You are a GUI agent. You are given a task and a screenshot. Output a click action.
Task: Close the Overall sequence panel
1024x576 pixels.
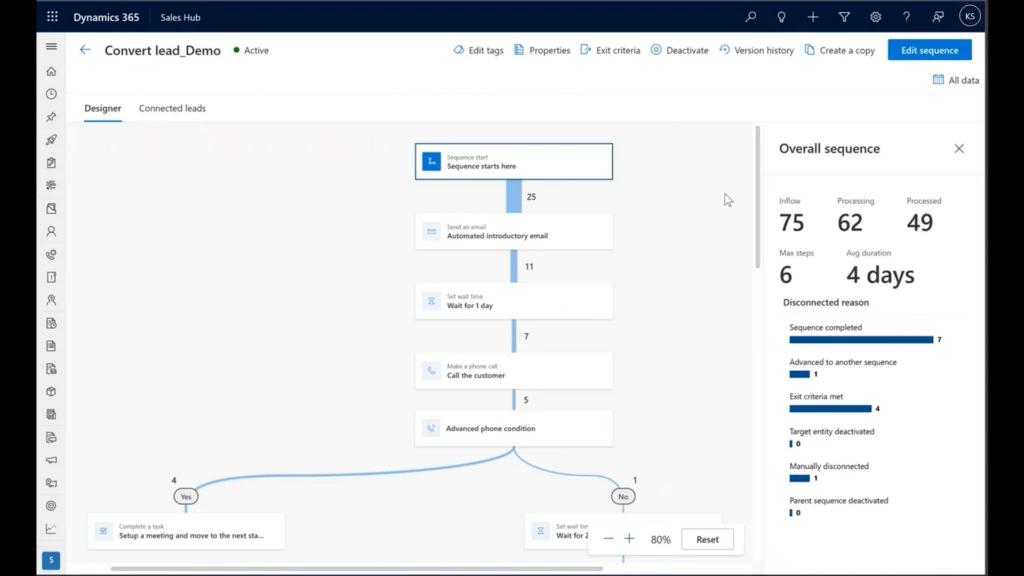click(x=959, y=149)
